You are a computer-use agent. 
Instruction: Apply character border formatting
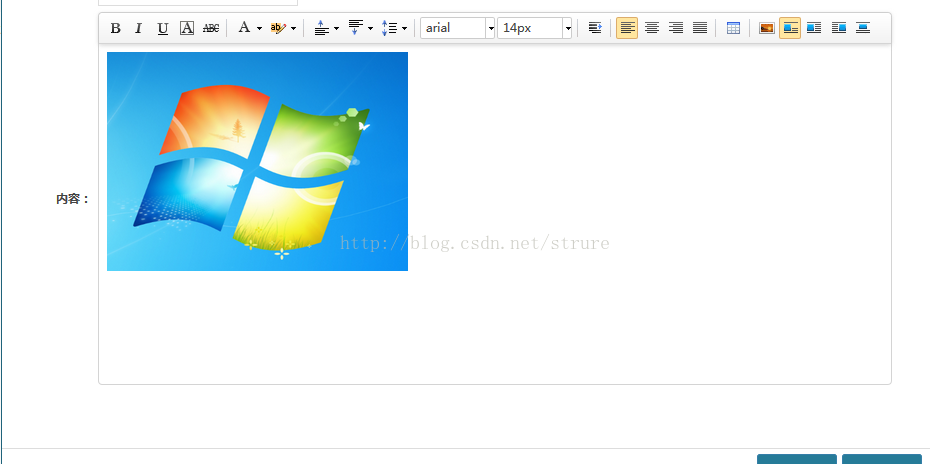[187, 28]
